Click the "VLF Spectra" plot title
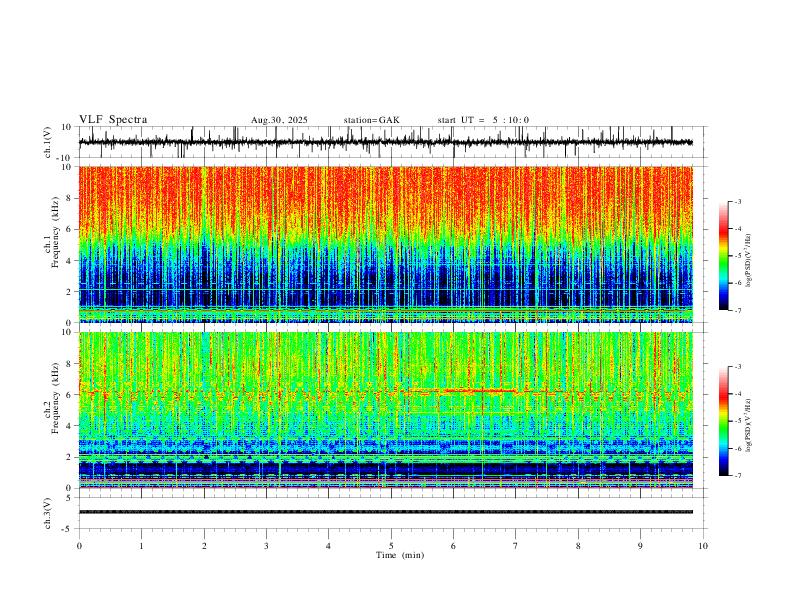This screenshot has width=792, height=612. tap(113, 120)
